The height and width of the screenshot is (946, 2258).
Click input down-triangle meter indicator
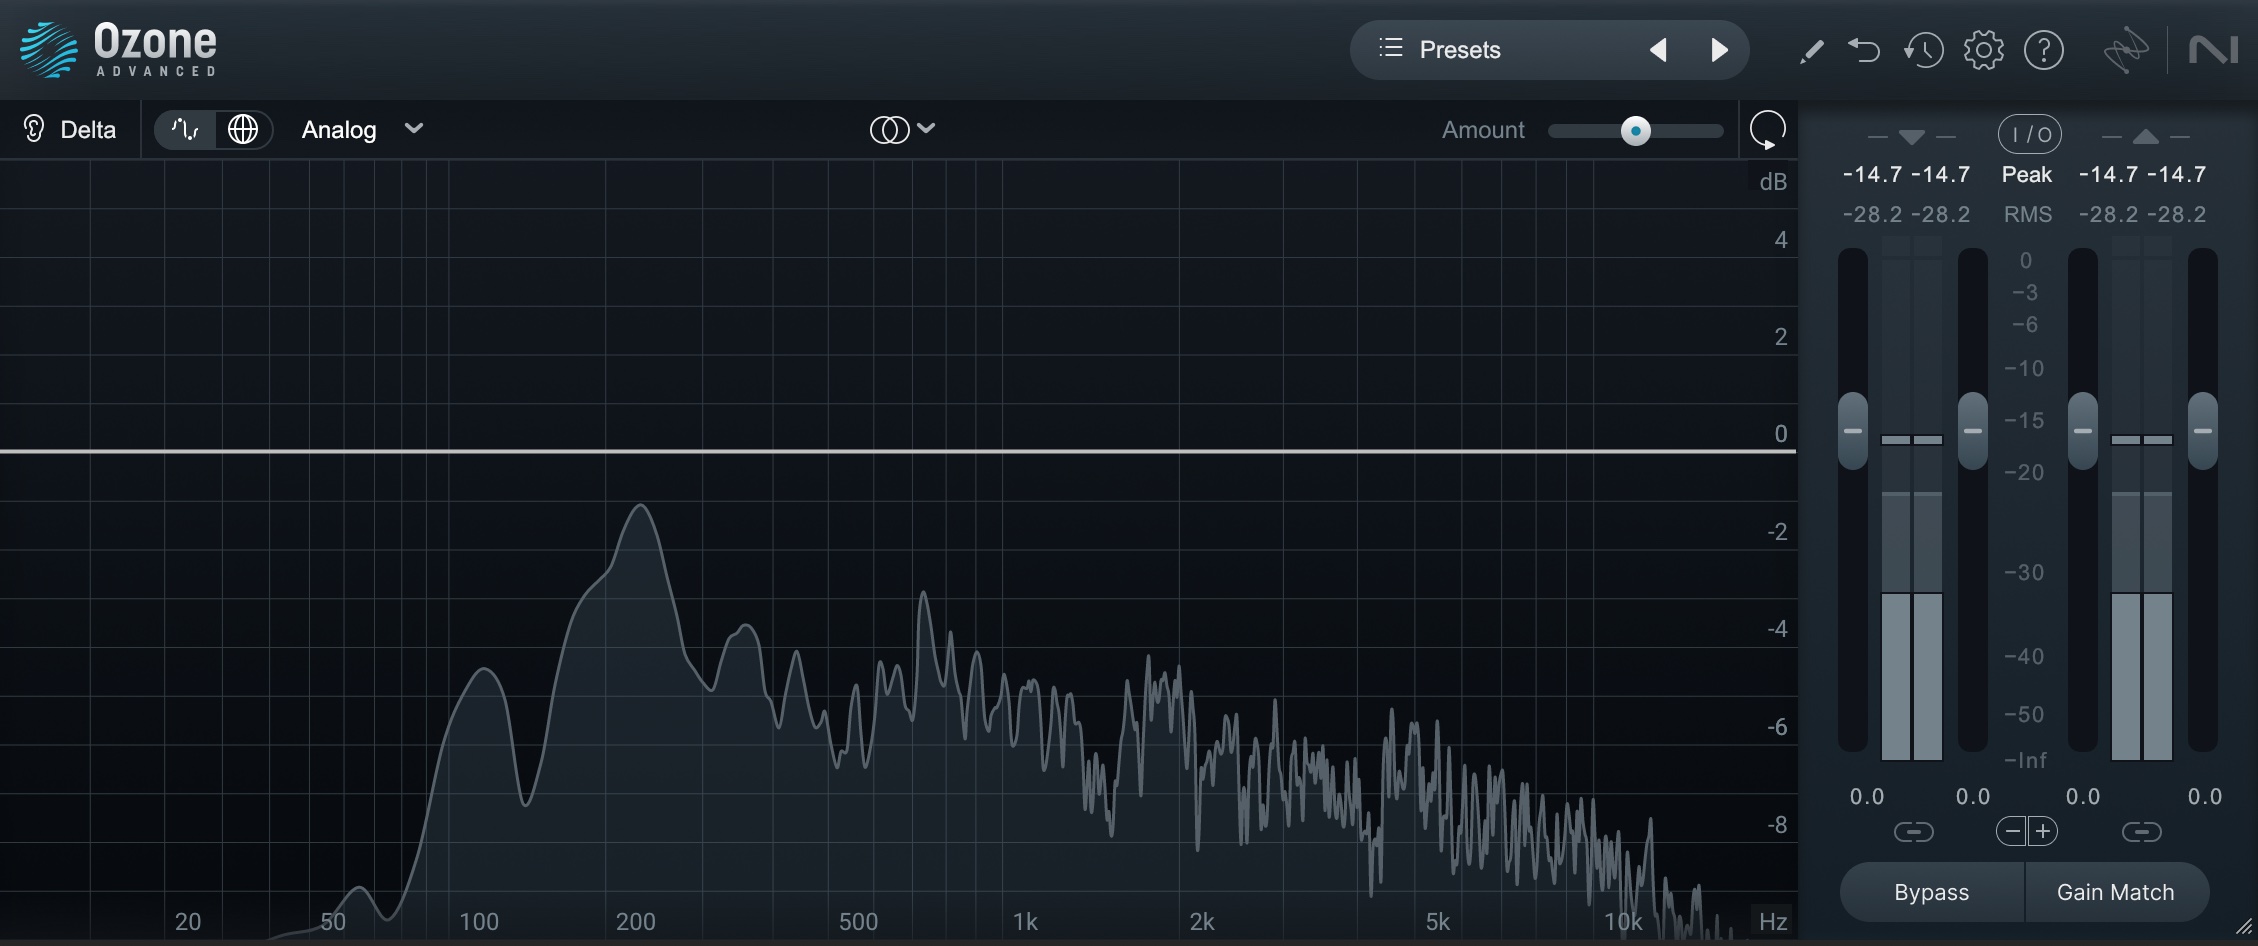click(1911, 137)
